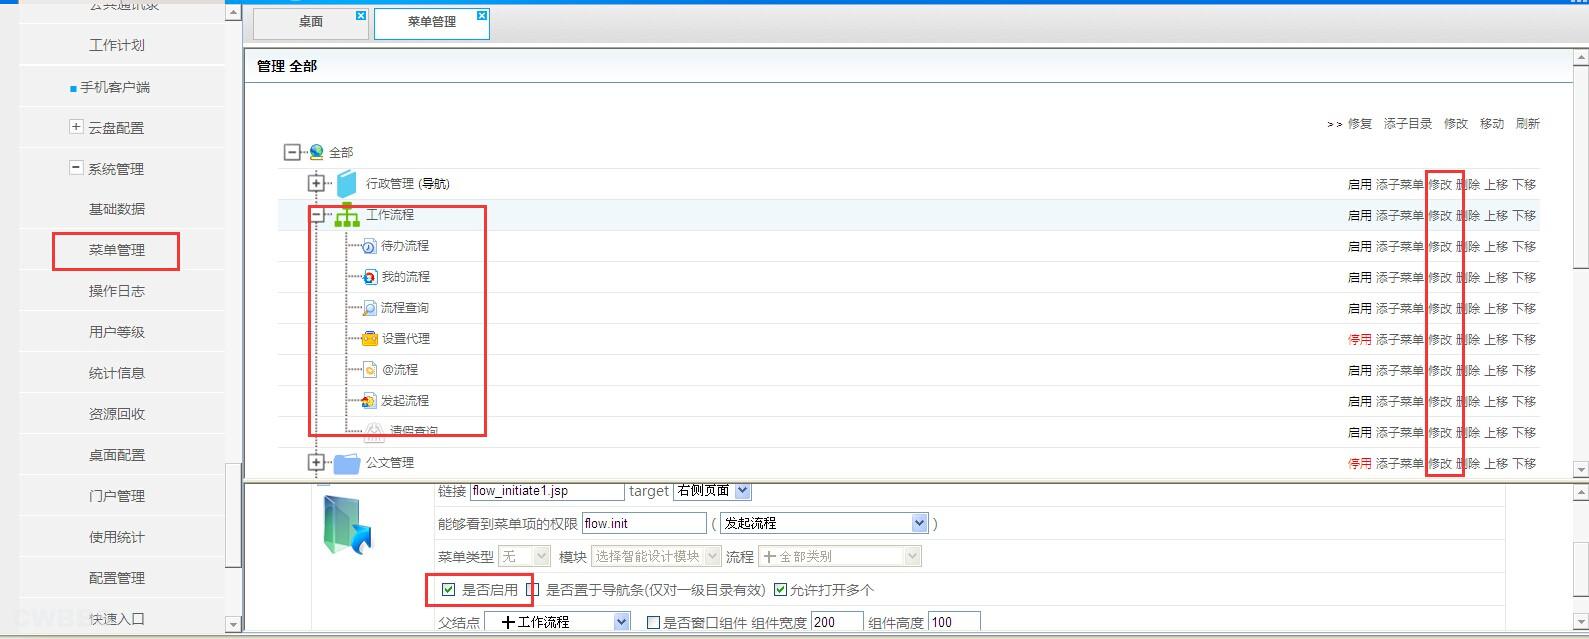Switch to the 桌面 tab
This screenshot has width=1589, height=639.
tap(311, 22)
